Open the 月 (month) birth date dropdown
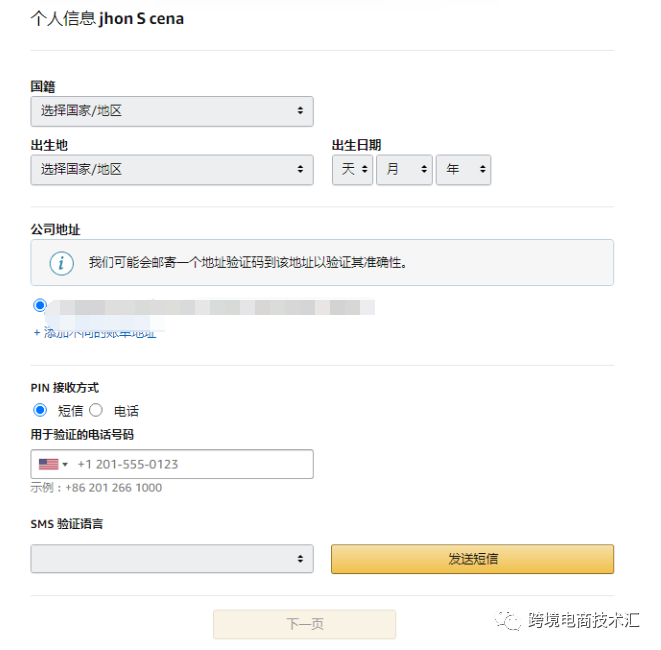 pyautogui.click(x=404, y=170)
